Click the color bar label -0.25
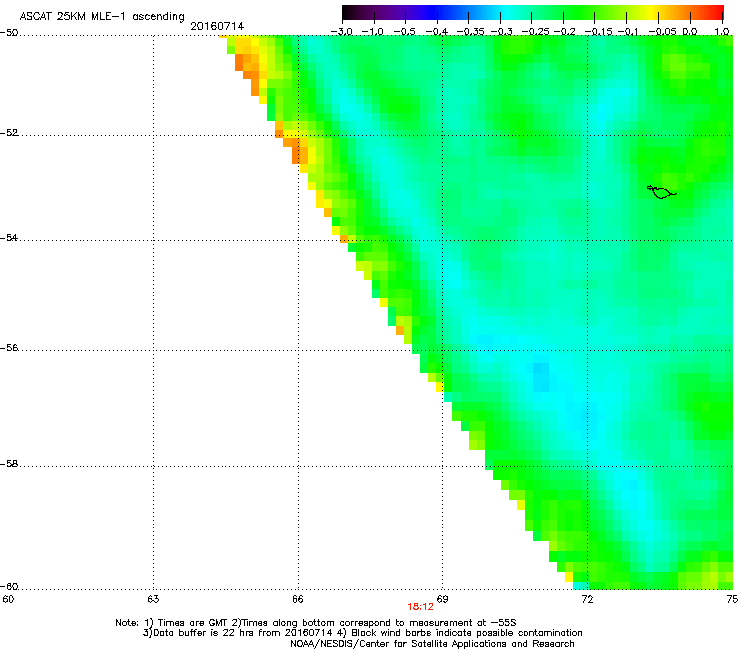The image size is (740, 650). click(x=534, y=32)
